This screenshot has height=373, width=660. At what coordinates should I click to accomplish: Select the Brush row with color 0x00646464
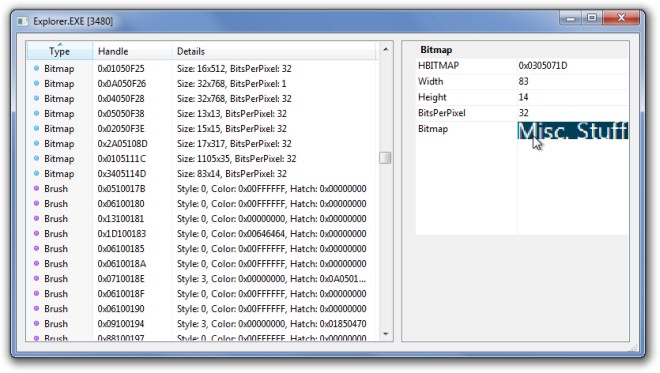click(202, 233)
